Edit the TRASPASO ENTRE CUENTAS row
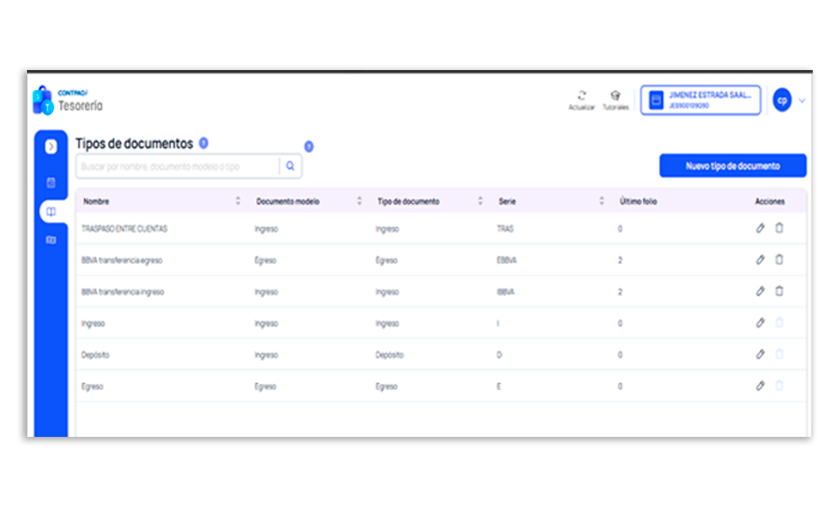 click(x=760, y=228)
